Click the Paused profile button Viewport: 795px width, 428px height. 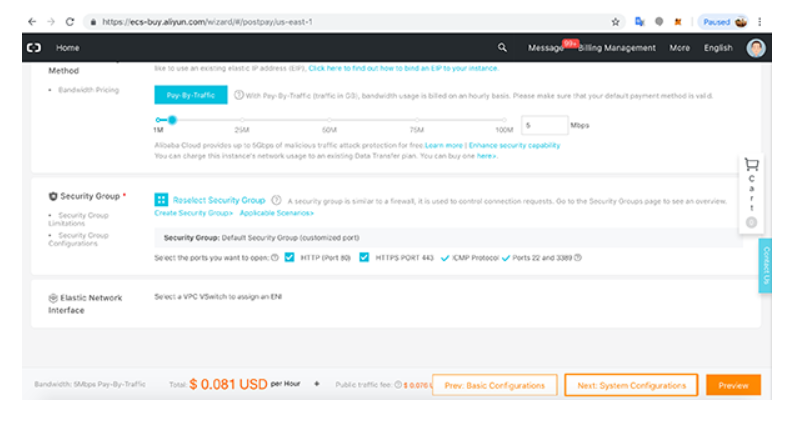point(724,22)
